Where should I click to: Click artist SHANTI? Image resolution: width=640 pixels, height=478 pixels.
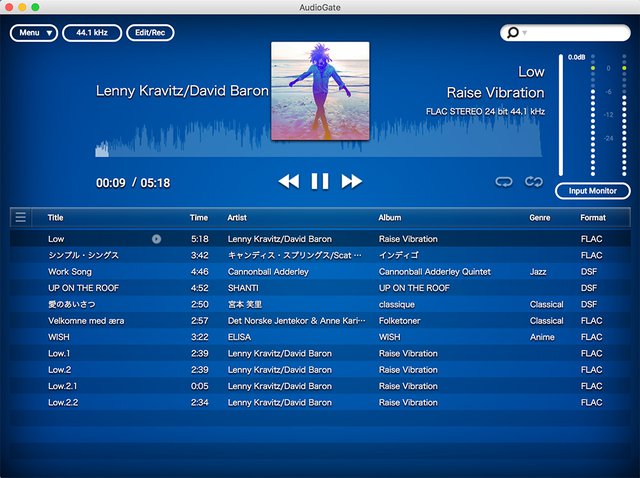coord(243,288)
